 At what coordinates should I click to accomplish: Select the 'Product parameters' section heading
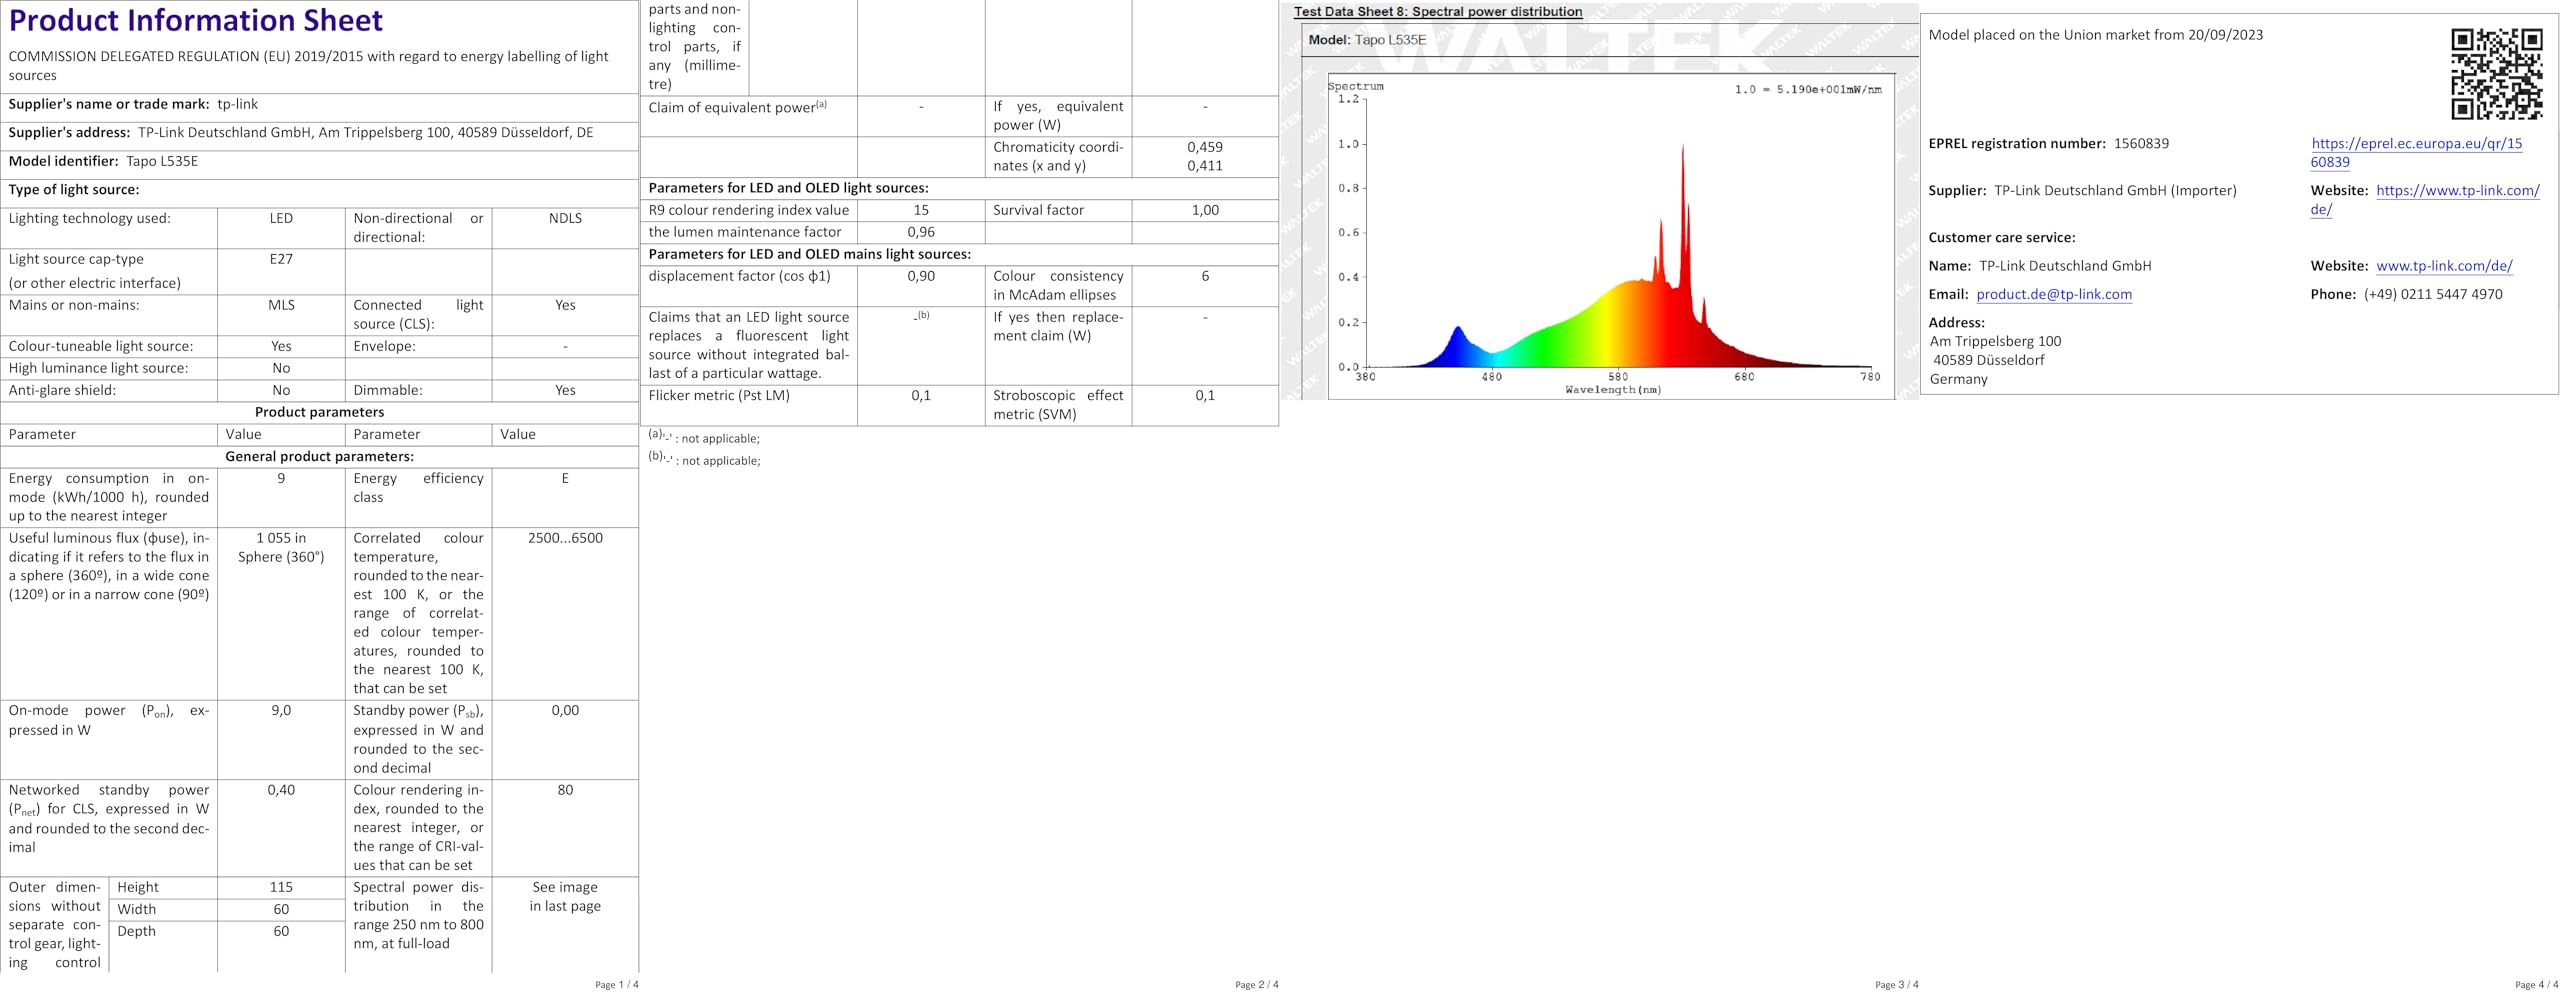click(319, 412)
